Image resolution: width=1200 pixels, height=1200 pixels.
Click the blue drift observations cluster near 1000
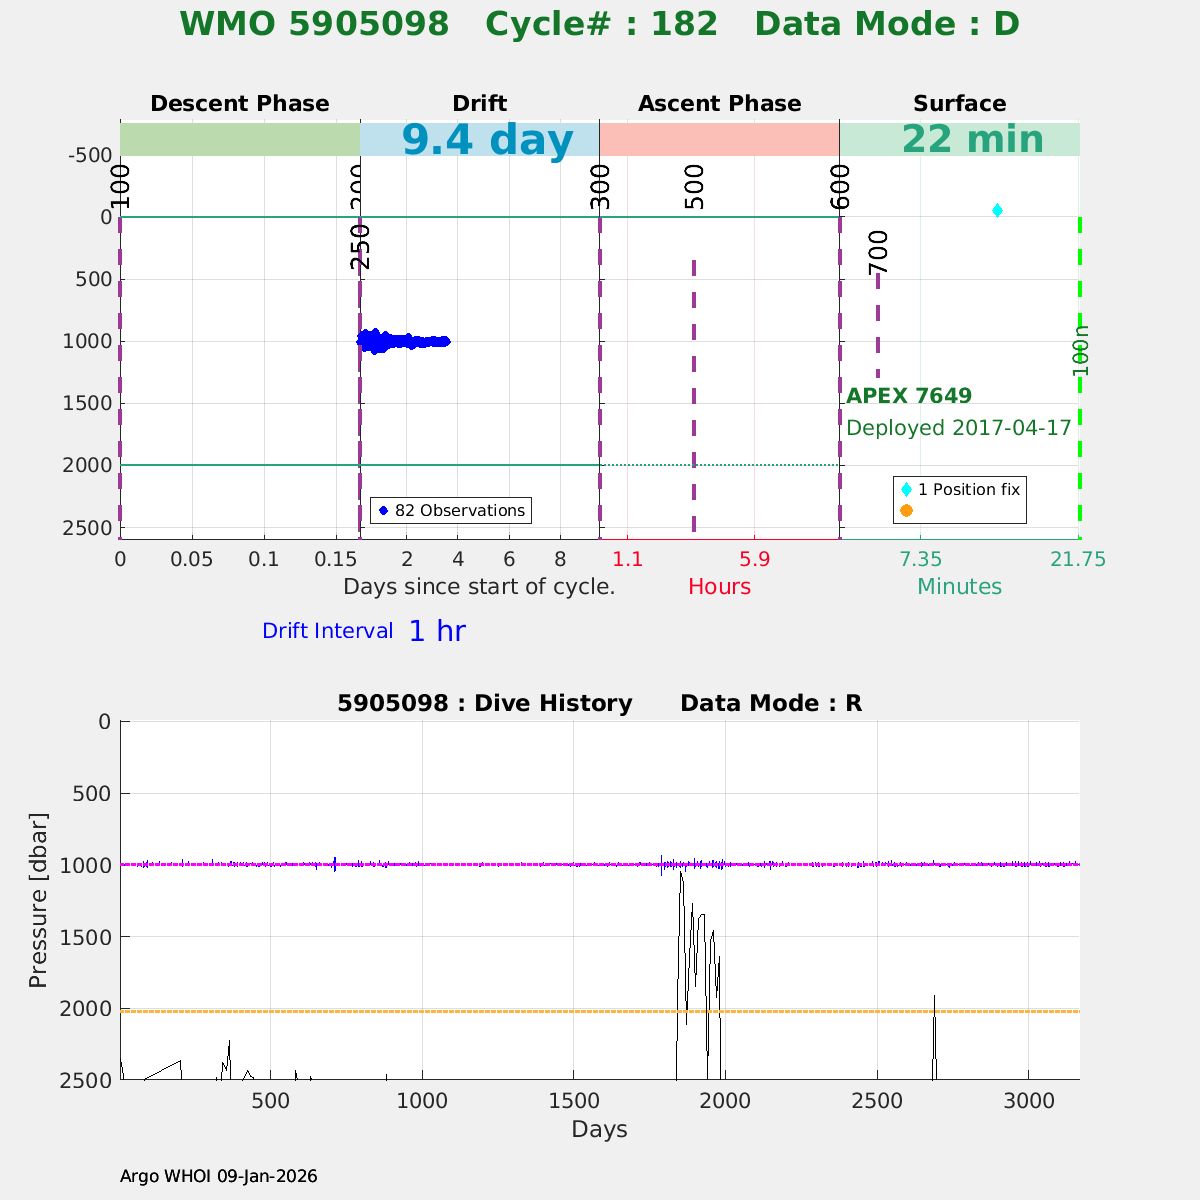pyautogui.click(x=400, y=341)
